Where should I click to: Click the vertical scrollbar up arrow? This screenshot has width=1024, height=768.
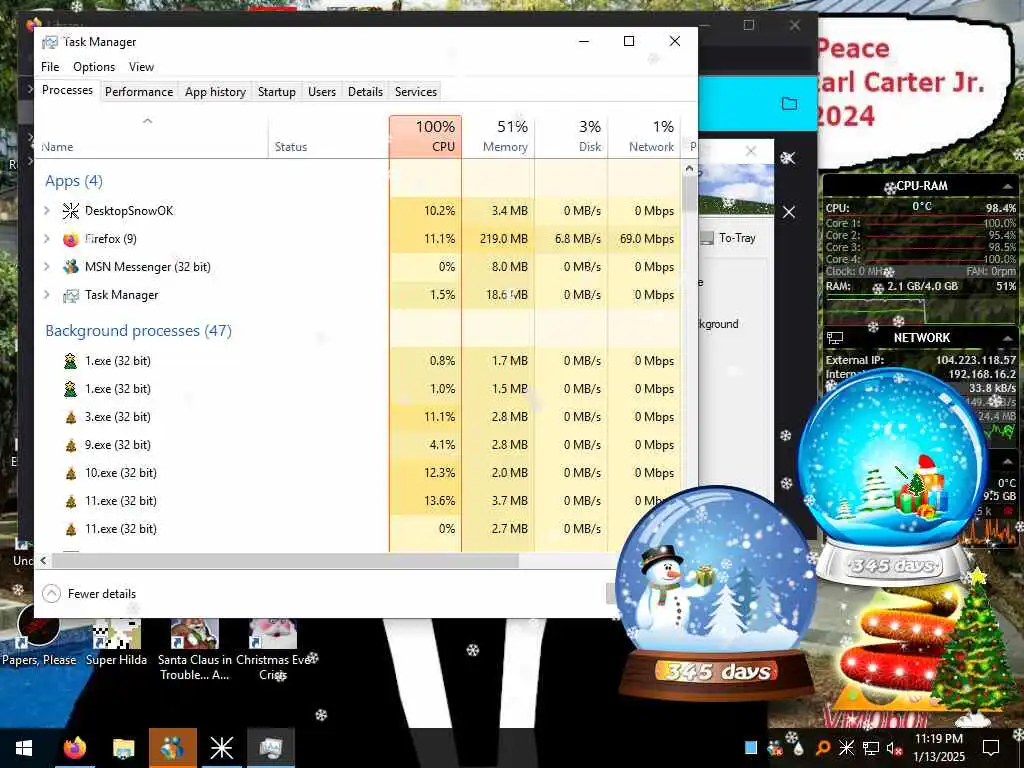[690, 169]
